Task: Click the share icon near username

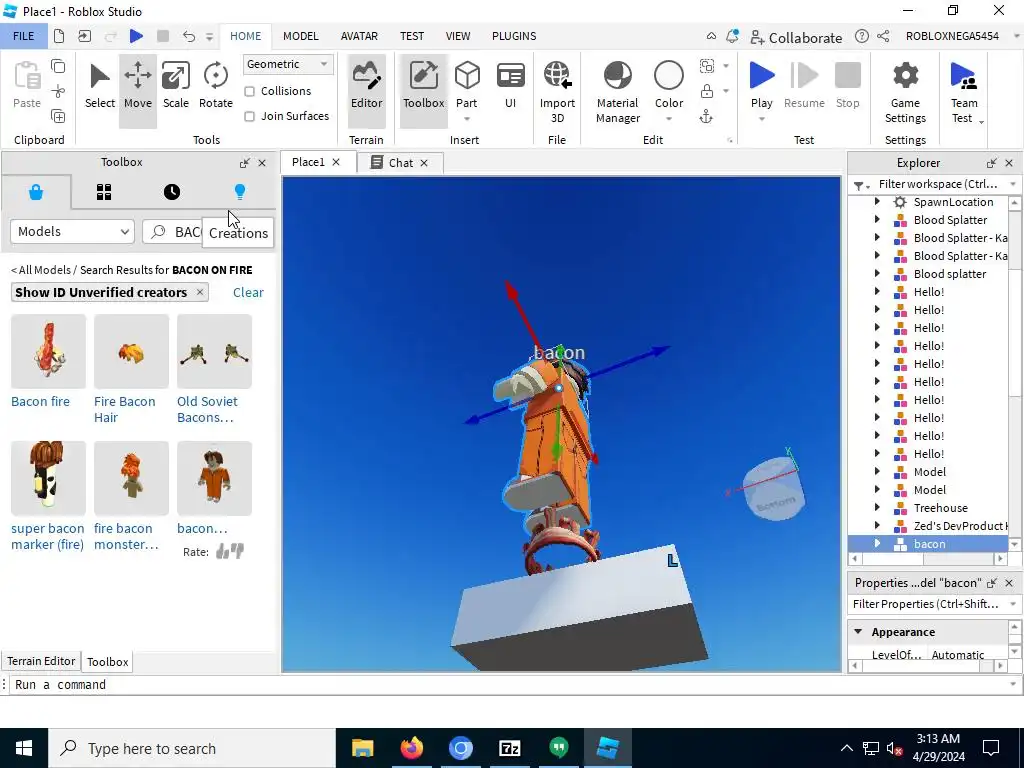Action: [883, 36]
